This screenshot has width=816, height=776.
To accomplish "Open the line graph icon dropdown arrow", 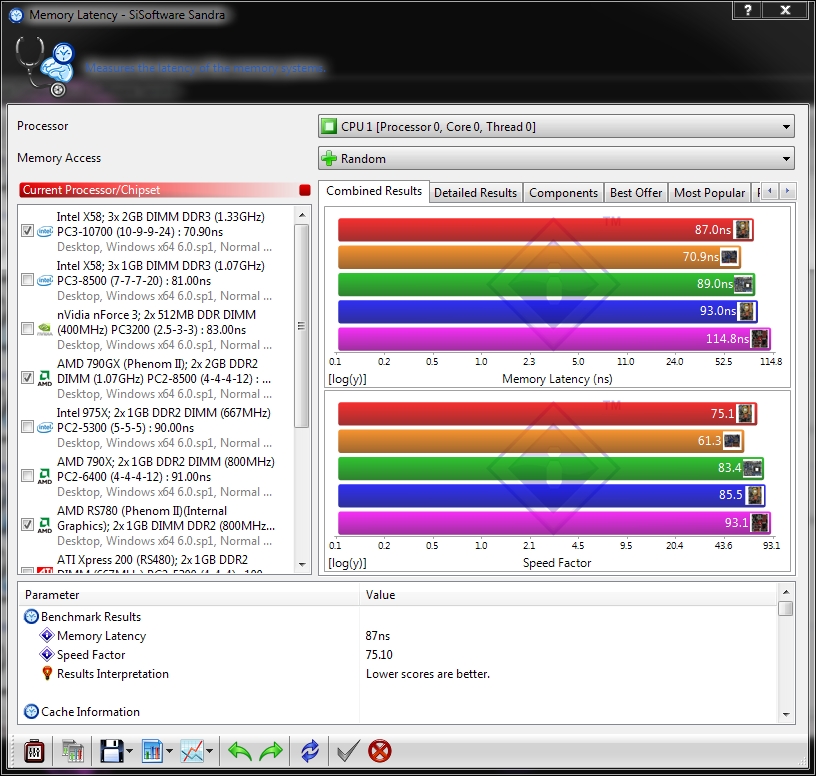I will [x=210, y=751].
